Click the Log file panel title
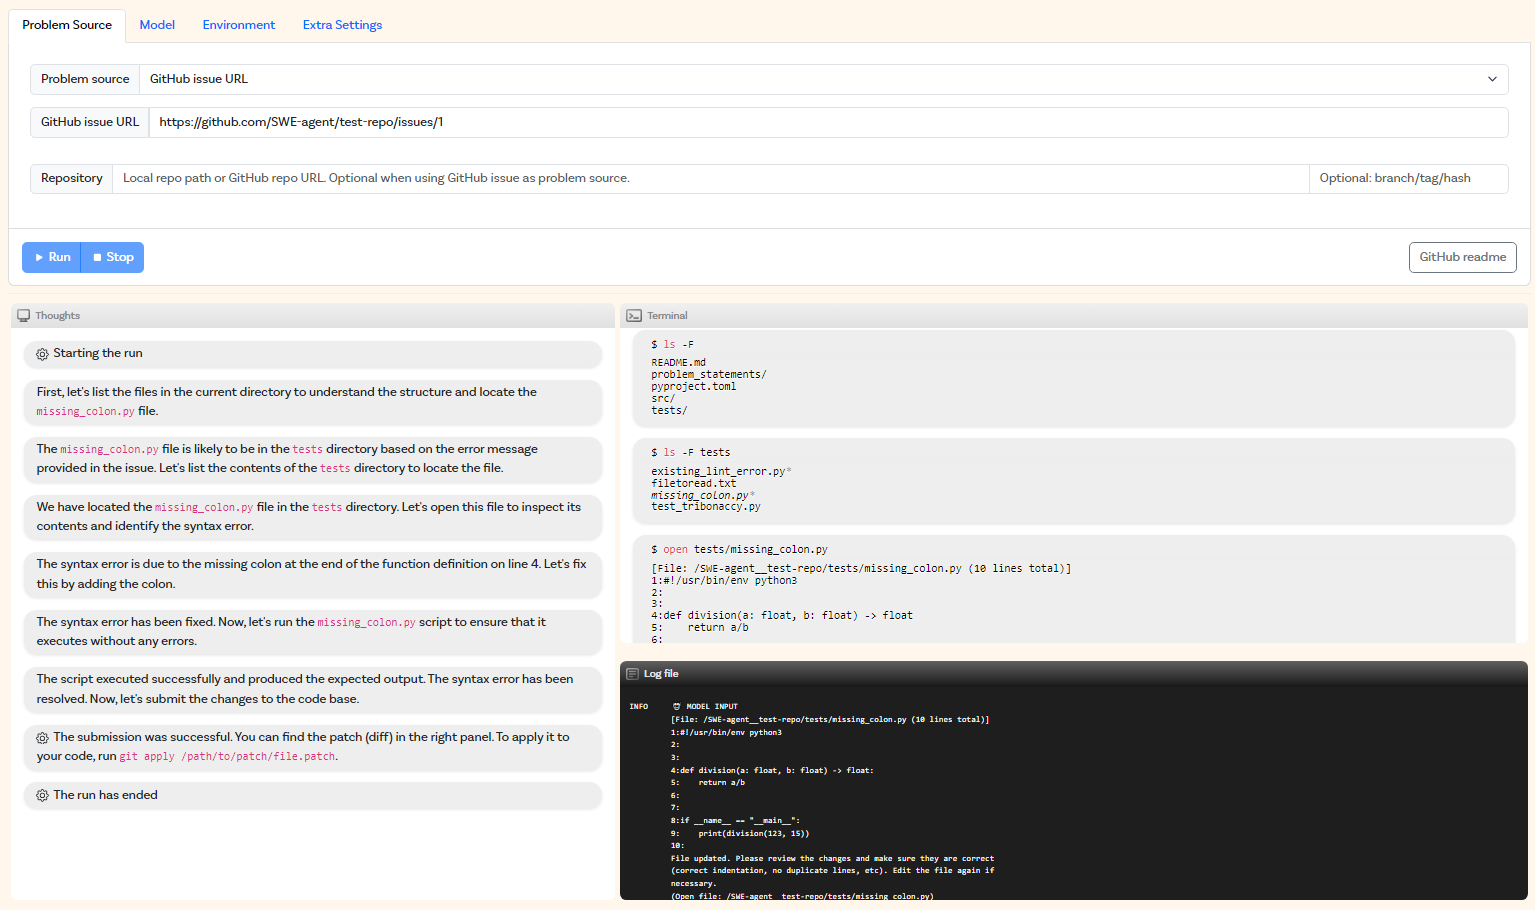Viewport: 1535px width, 910px height. point(661,674)
